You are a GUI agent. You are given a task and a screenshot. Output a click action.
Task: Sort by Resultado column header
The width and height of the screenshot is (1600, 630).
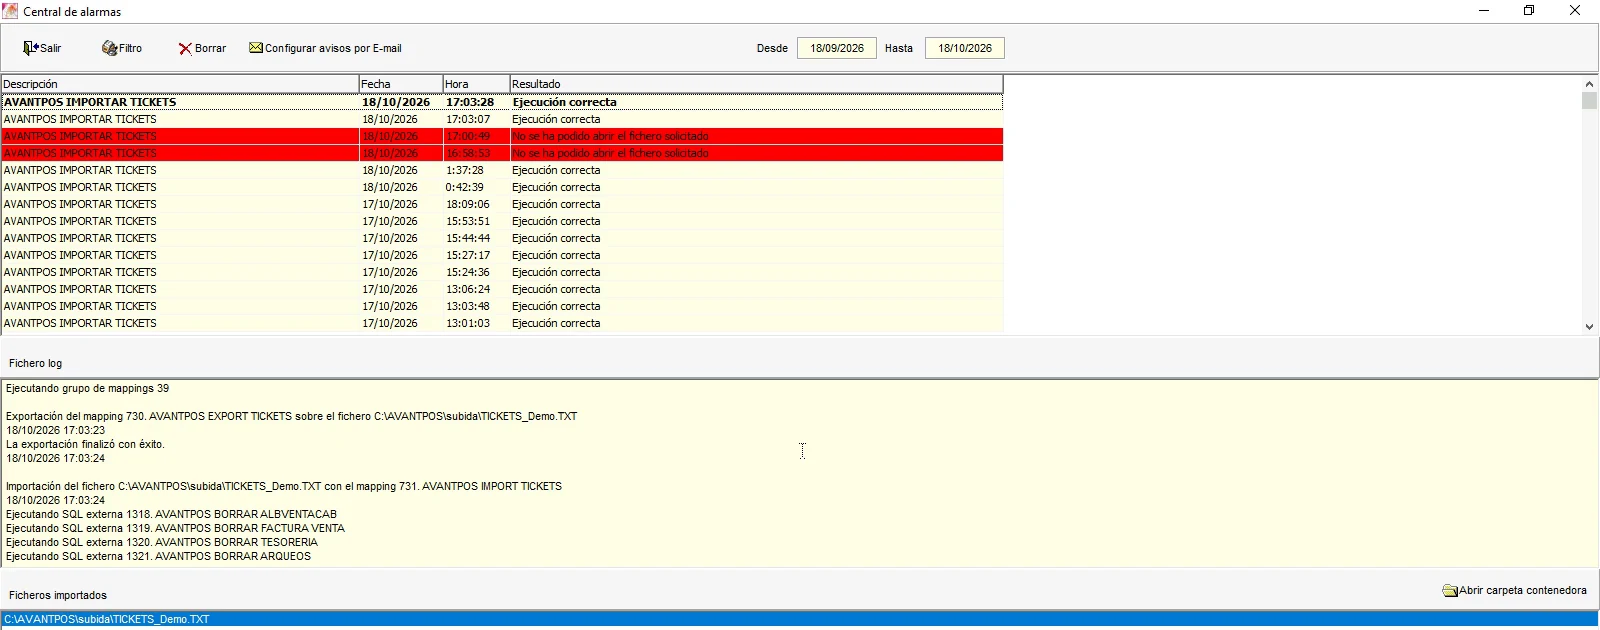click(x=756, y=84)
